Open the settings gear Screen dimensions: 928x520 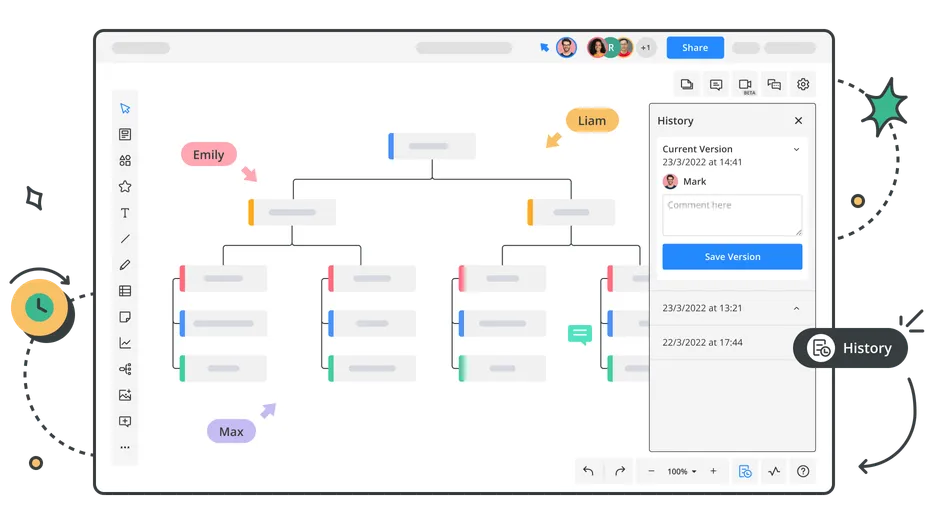[803, 85]
